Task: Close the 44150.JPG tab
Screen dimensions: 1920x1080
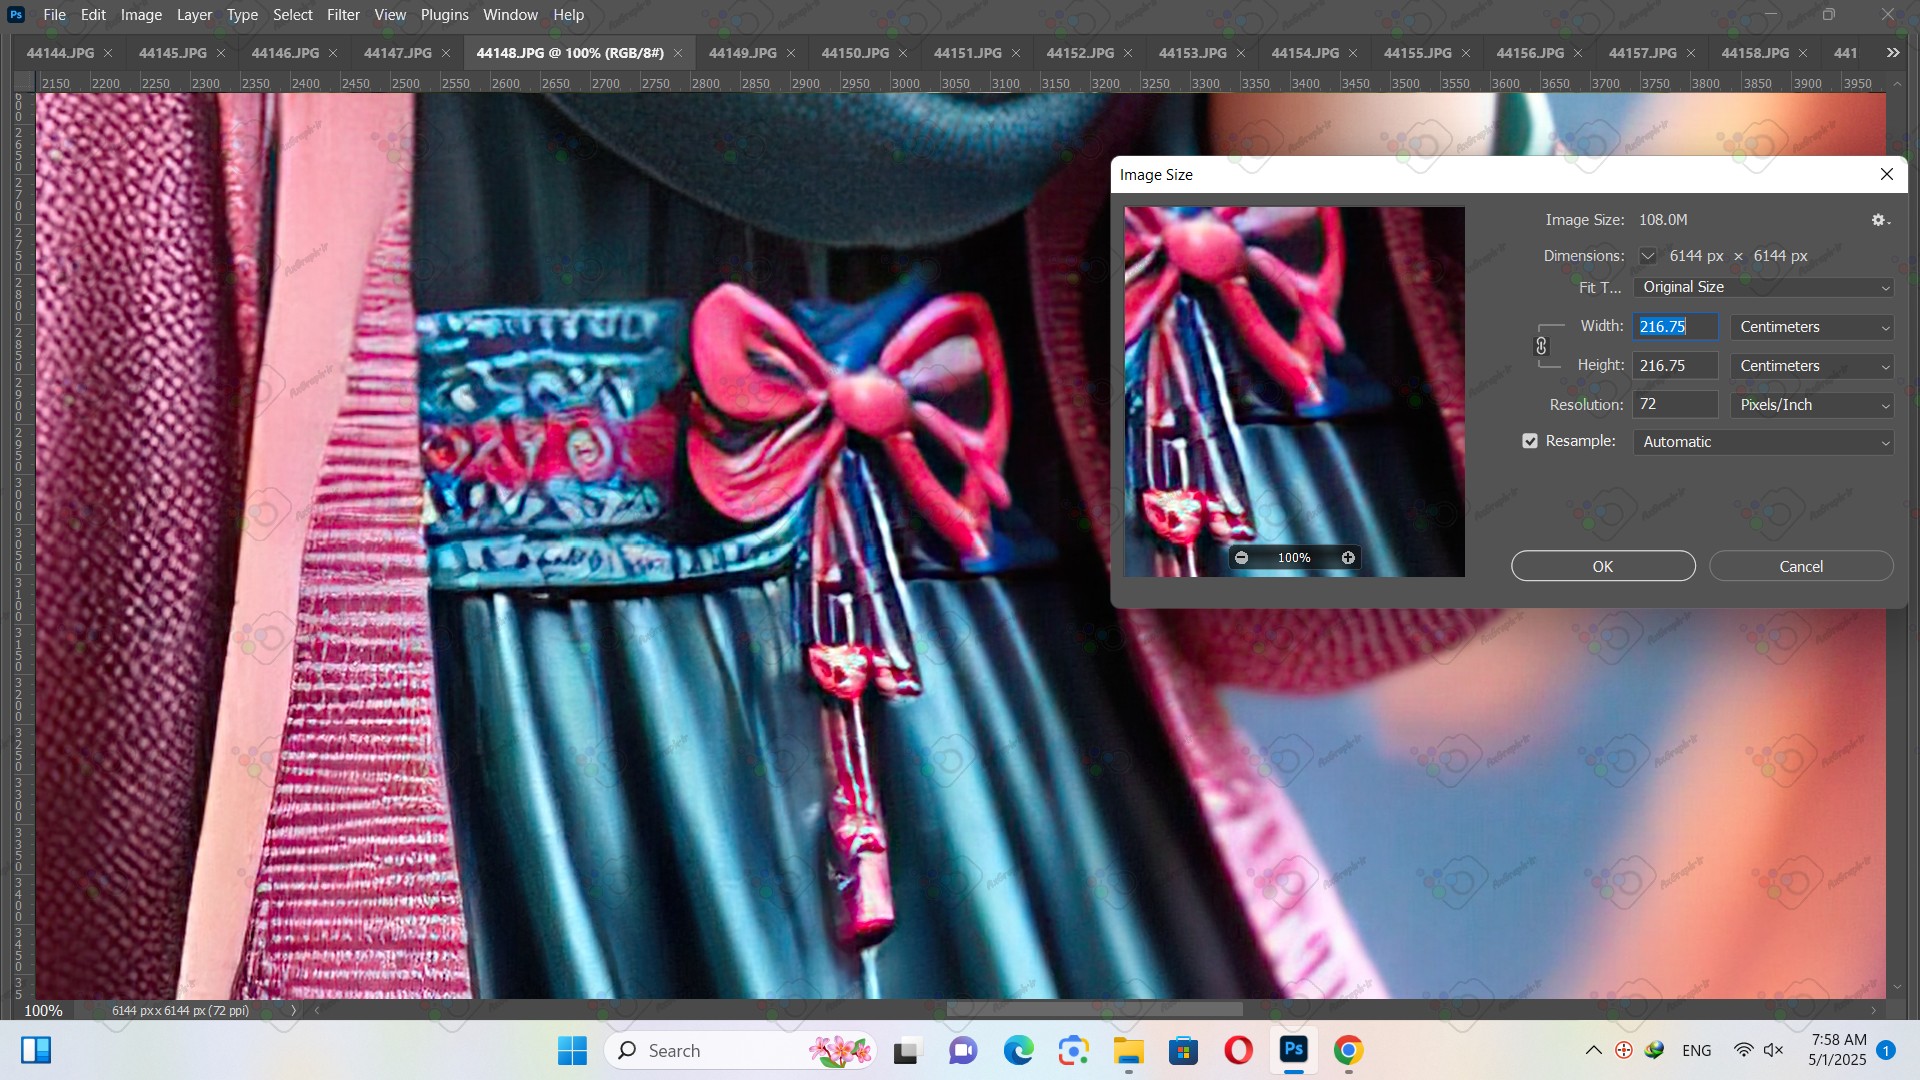Action: (903, 53)
